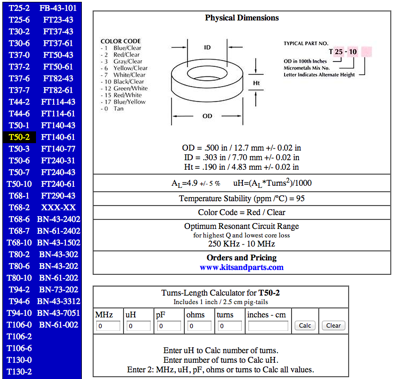This screenshot has width=400, height=379.
Task: Open the T106-0 core page
Action: pyautogui.click(x=19, y=325)
